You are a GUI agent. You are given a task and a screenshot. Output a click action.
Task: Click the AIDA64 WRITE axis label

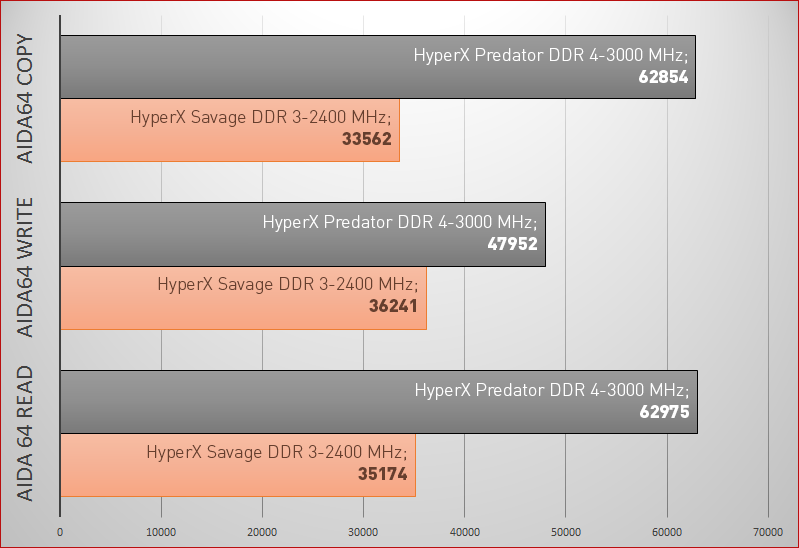point(25,268)
